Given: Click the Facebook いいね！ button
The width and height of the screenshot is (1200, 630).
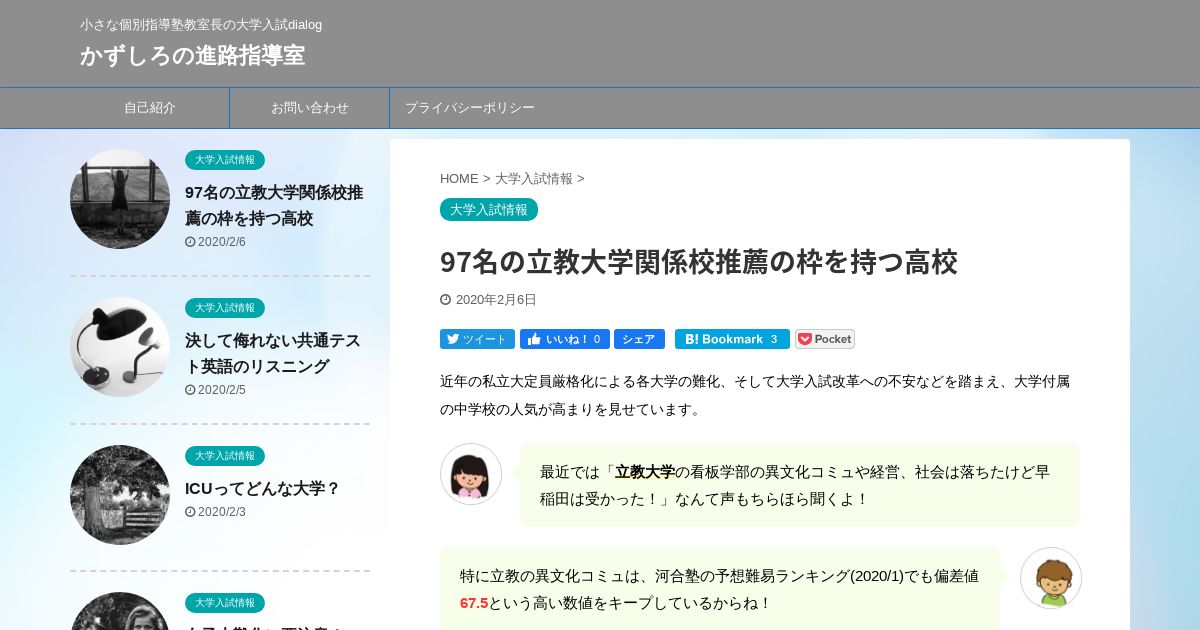Looking at the screenshot, I should point(565,339).
